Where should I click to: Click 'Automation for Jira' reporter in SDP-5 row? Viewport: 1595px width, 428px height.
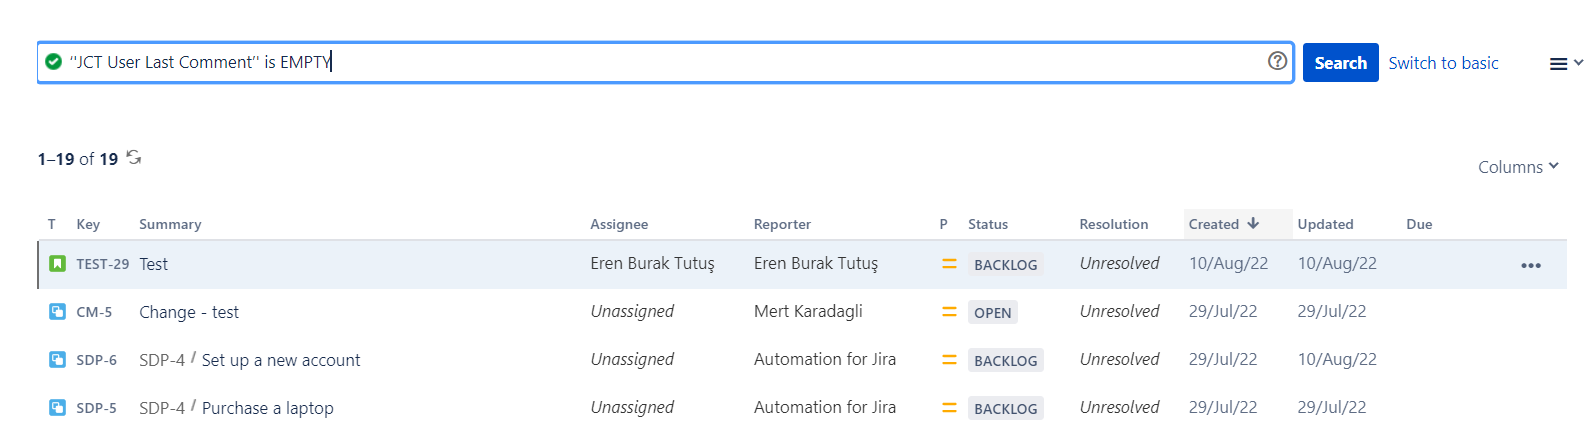(x=825, y=407)
